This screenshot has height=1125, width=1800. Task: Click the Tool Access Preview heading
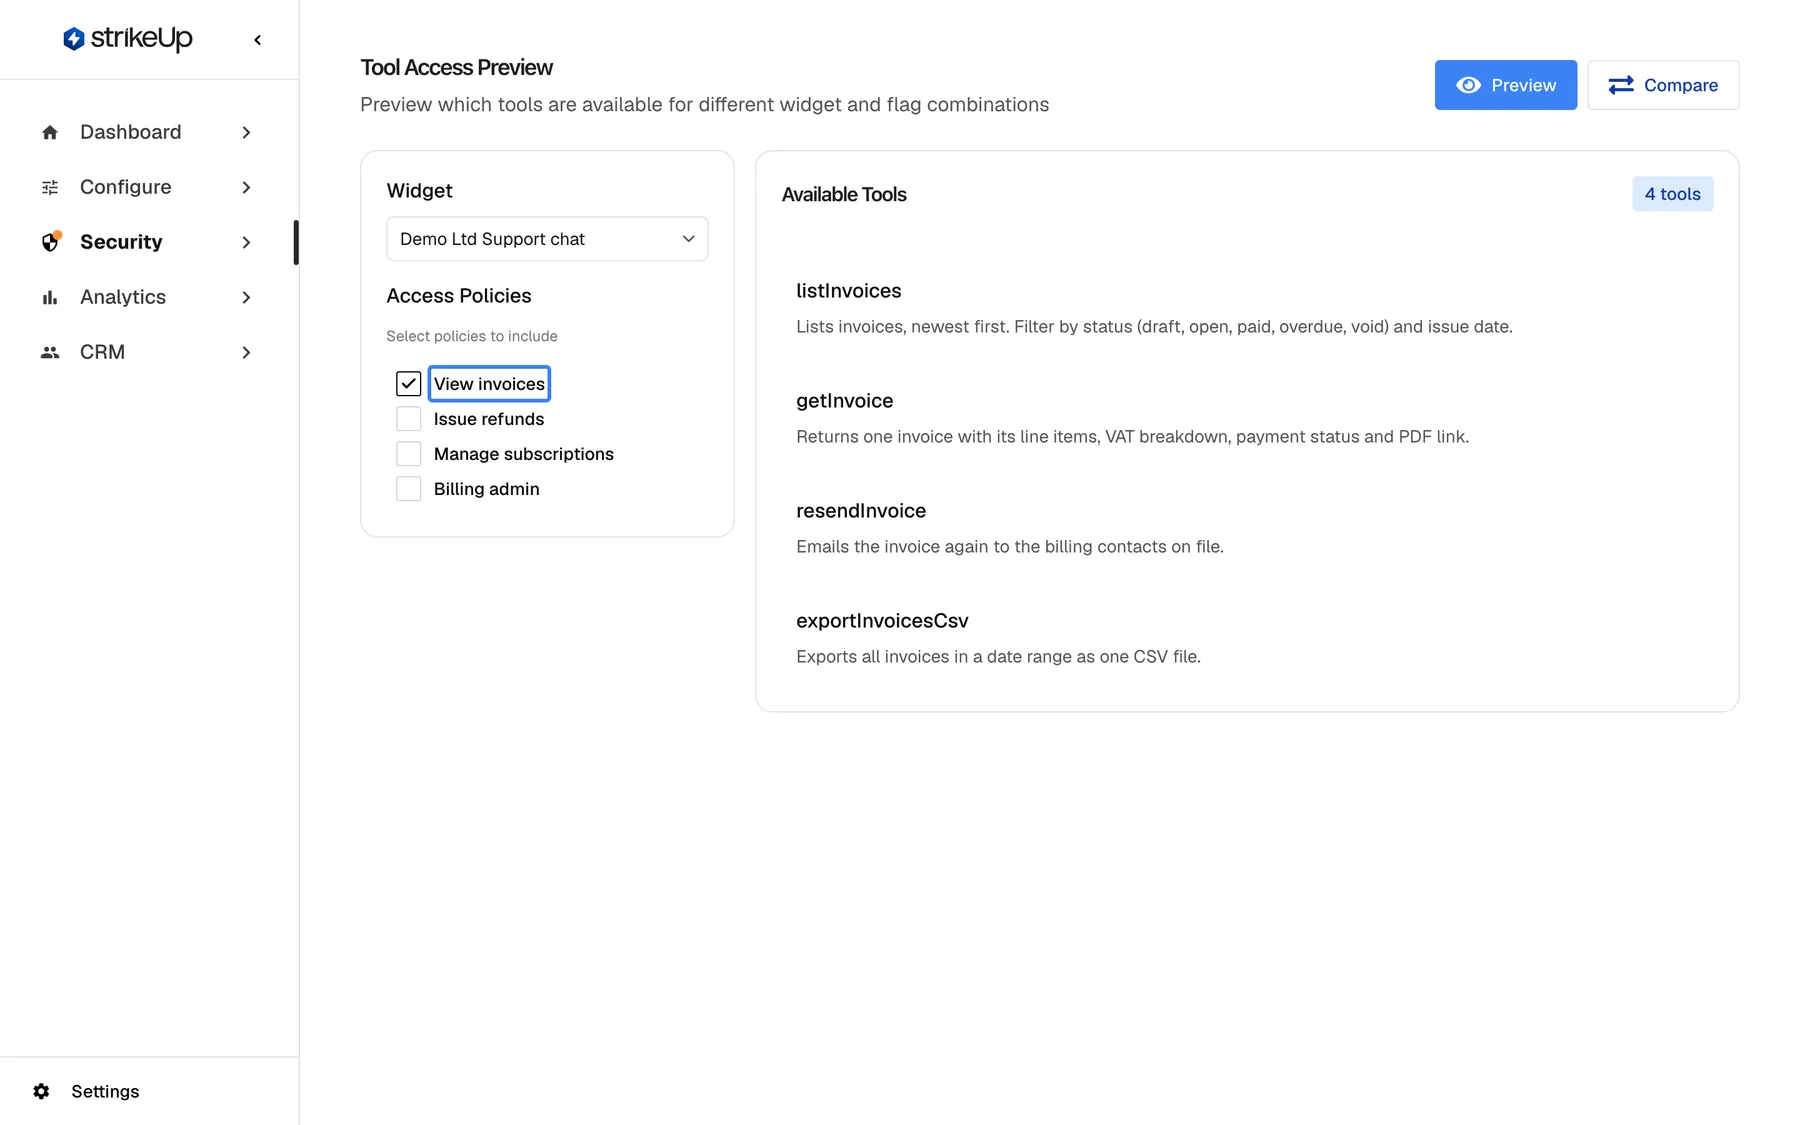pyautogui.click(x=456, y=67)
